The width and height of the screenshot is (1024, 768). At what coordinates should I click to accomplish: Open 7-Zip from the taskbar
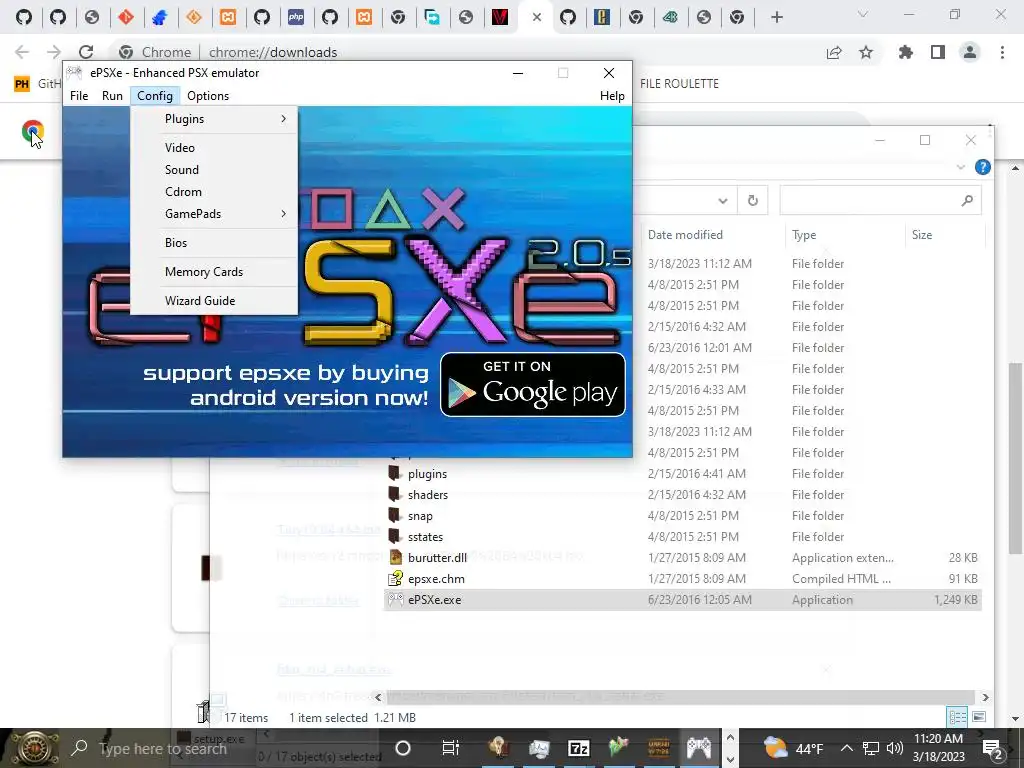click(579, 748)
